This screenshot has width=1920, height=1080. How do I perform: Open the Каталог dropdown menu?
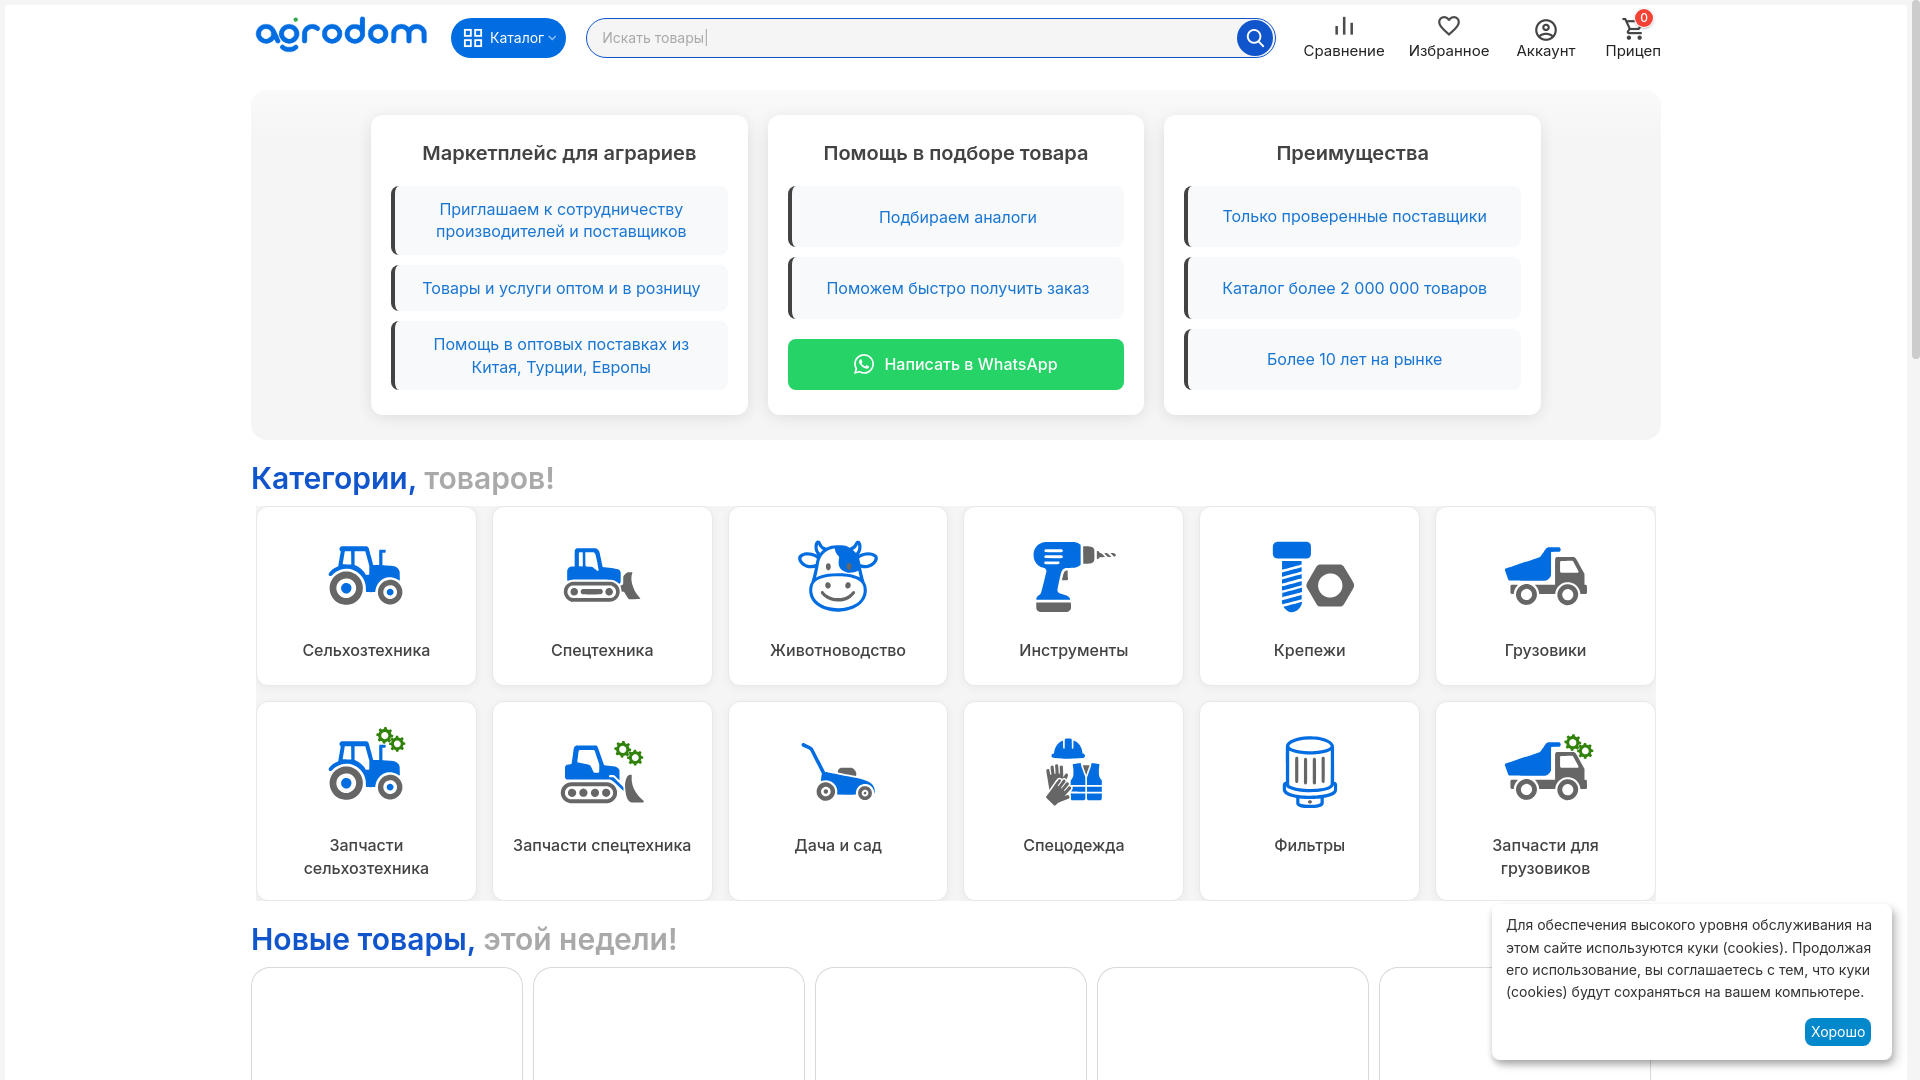point(508,38)
